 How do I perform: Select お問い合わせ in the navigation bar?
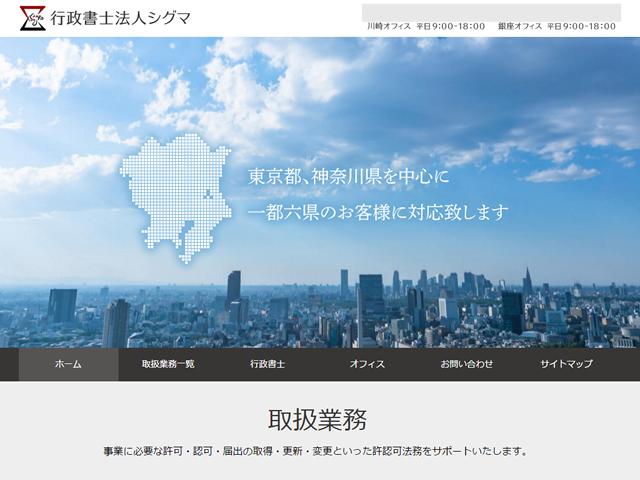tap(467, 364)
